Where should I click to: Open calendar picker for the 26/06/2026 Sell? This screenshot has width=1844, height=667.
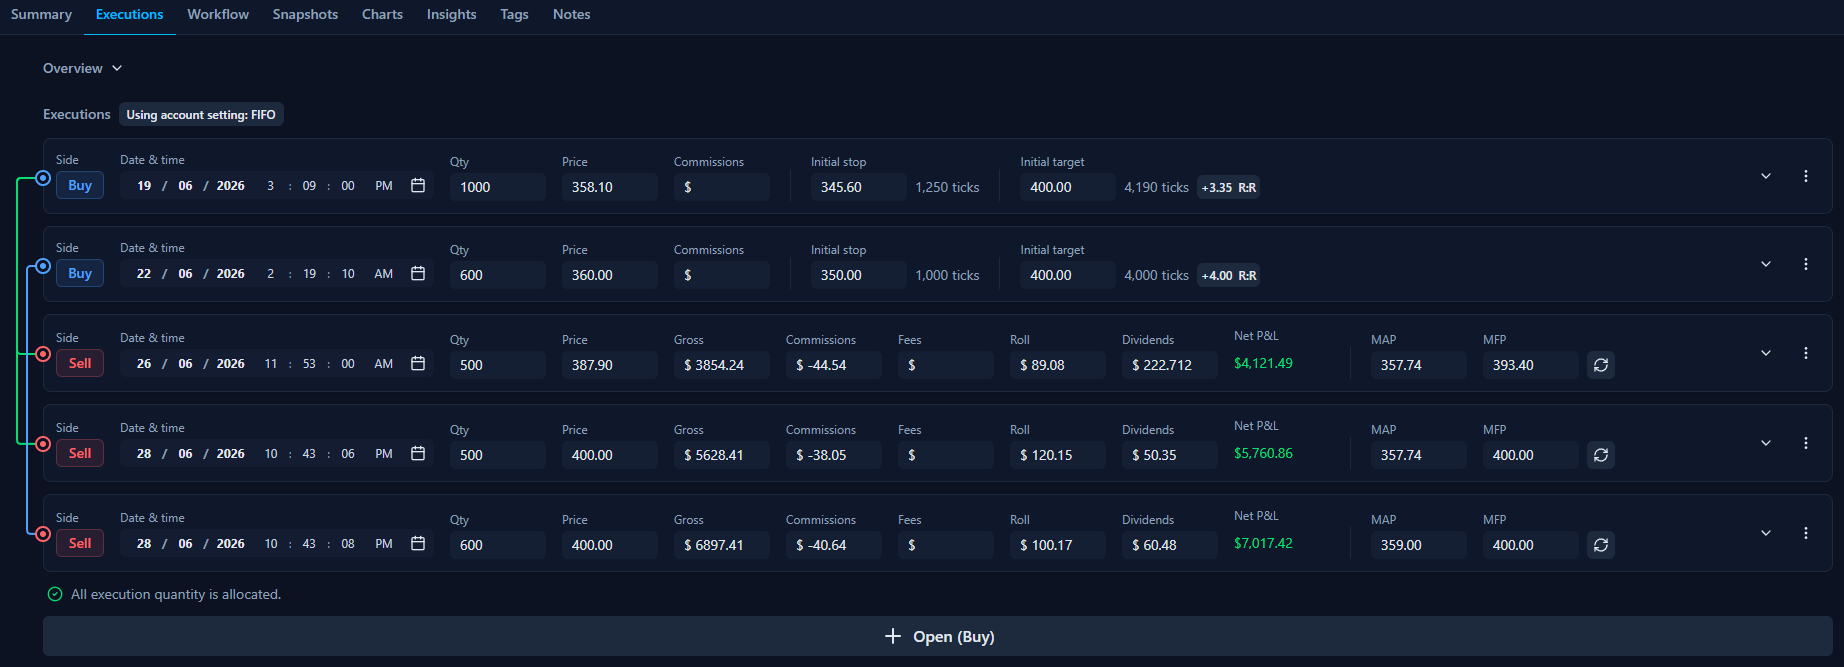tap(418, 363)
